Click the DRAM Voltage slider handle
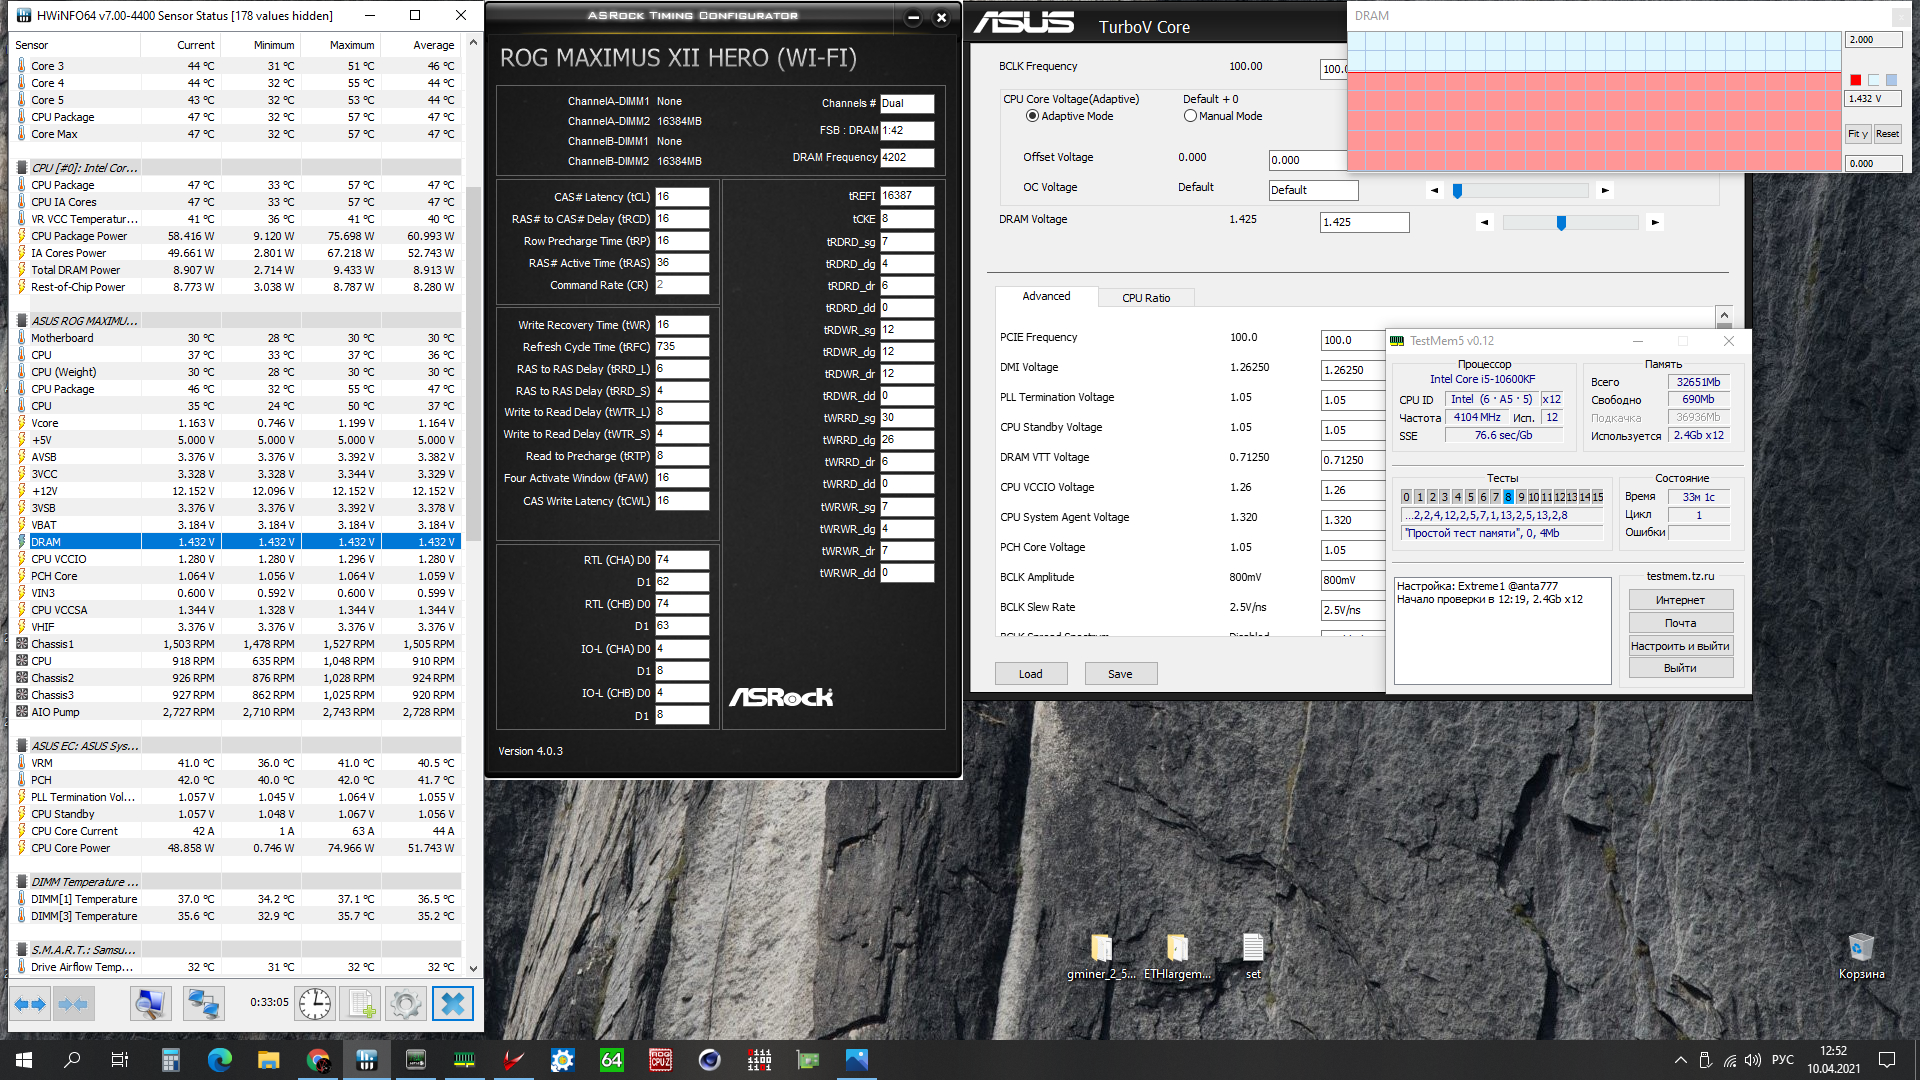This screenshot has height=1080, width=1920. (x=1561, y=223)
